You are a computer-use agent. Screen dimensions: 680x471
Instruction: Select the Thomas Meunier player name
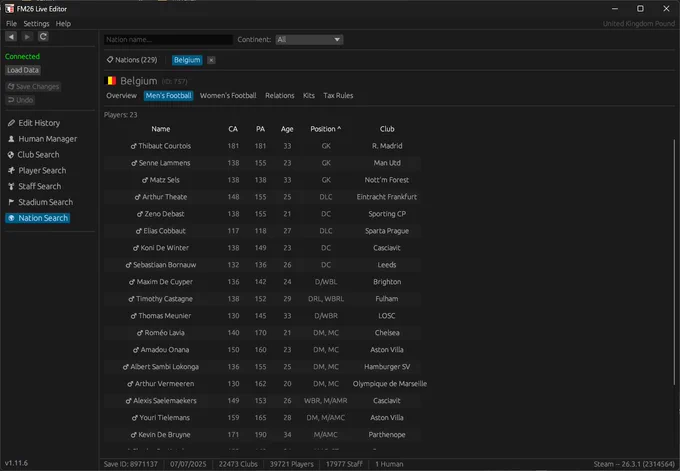[x=165, y=316]
